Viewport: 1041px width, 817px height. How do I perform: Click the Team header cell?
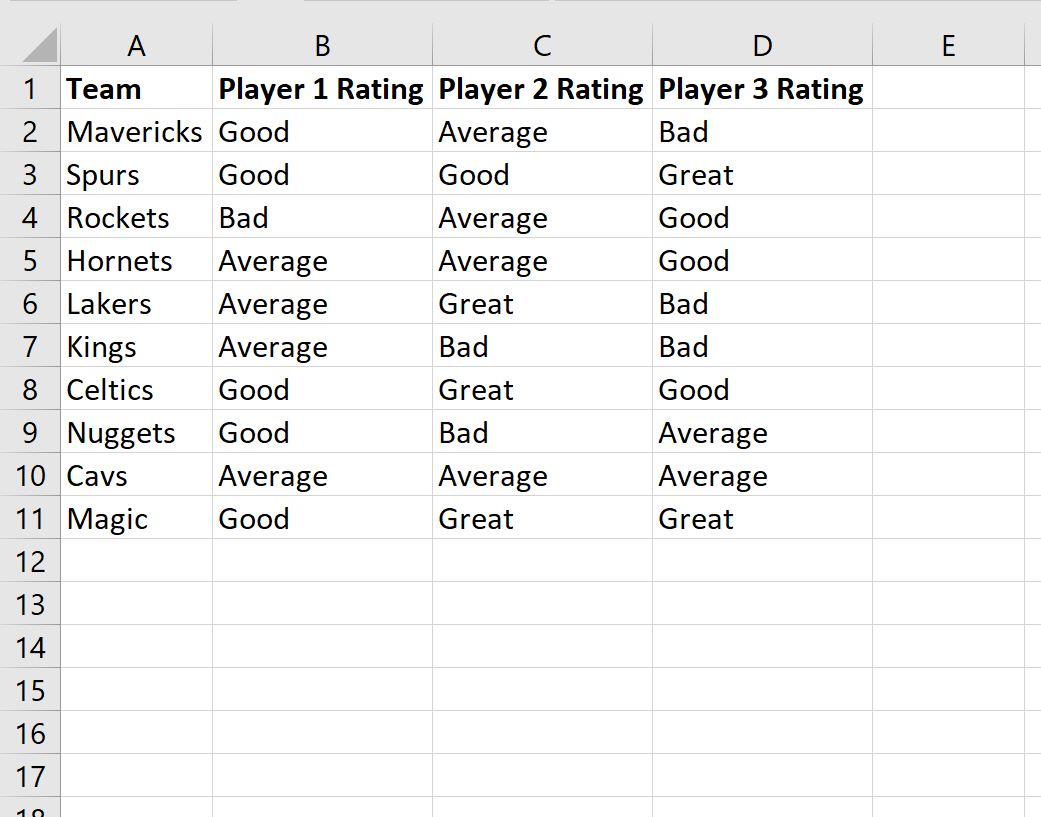136,89
